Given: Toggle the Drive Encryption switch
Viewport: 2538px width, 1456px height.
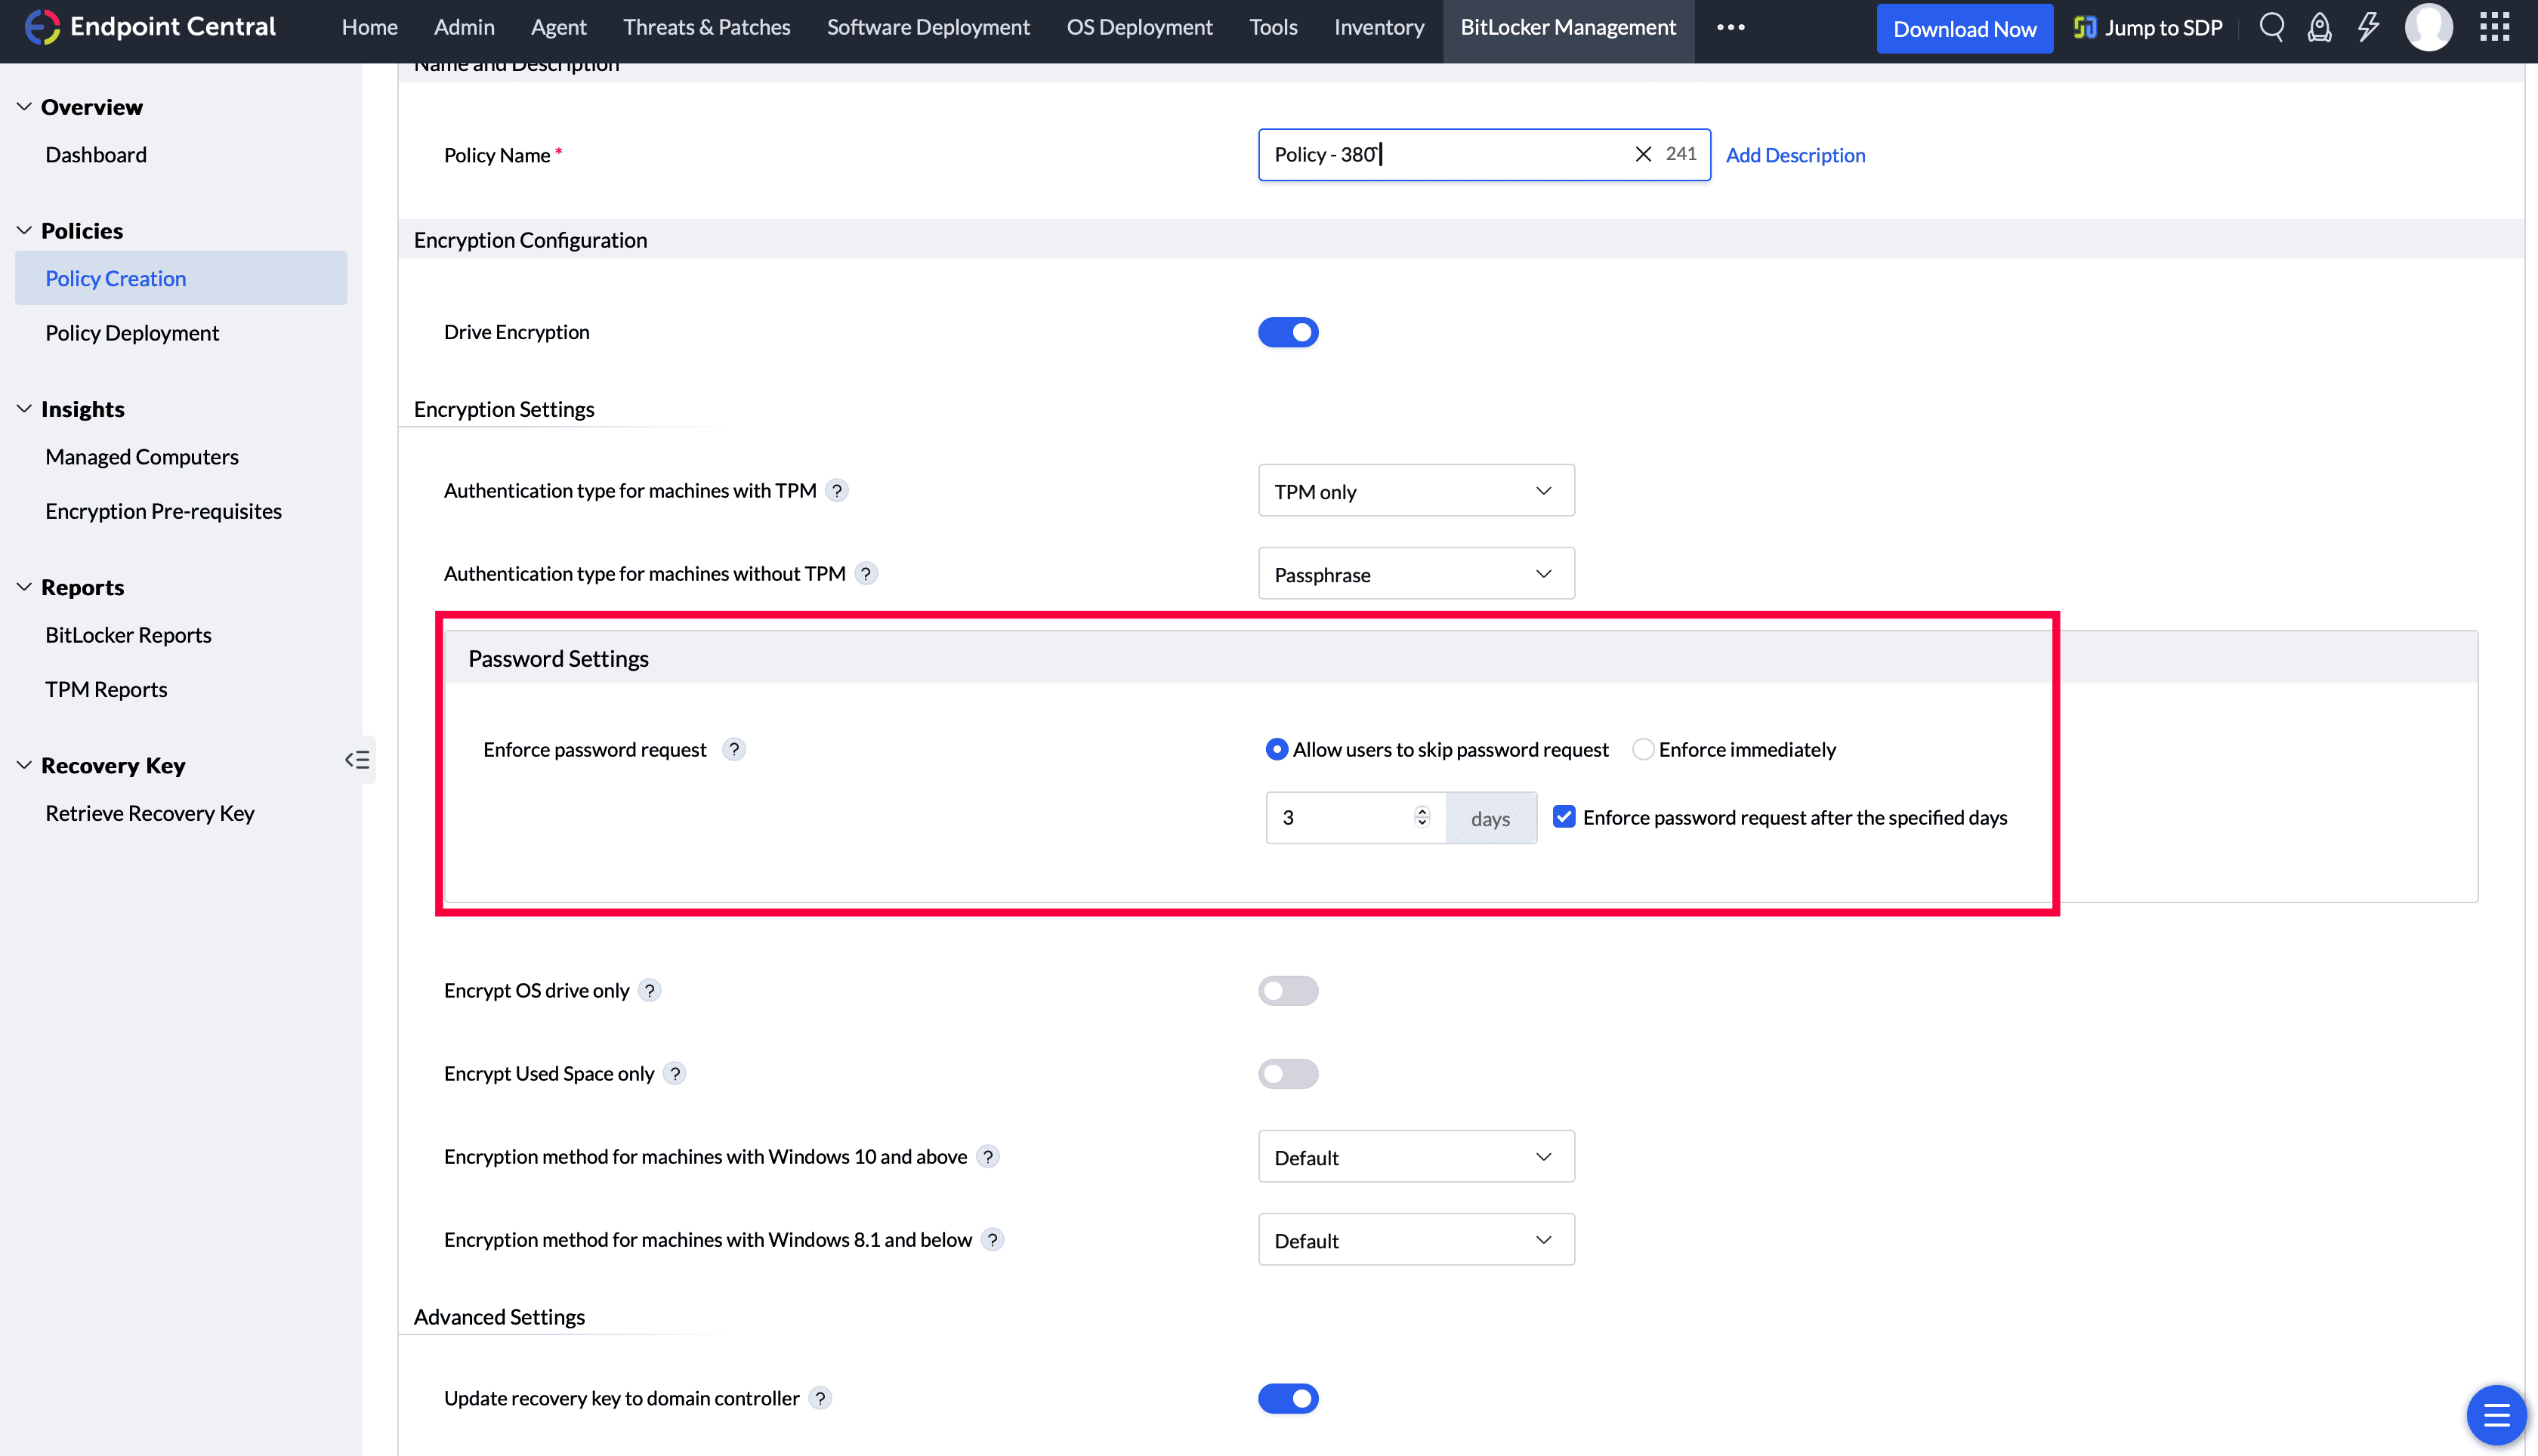Looking at the screenshot, I should (x=1288, y=332).
